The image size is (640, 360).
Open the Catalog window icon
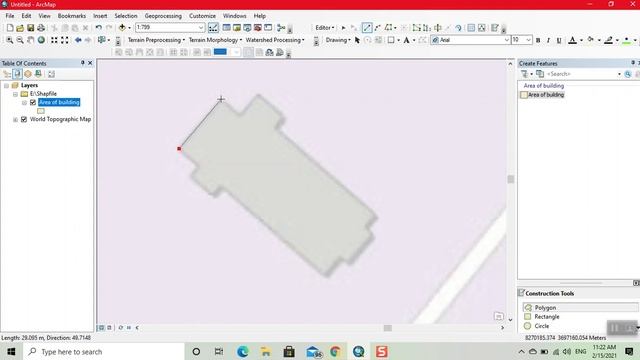(x=237, y=28)
